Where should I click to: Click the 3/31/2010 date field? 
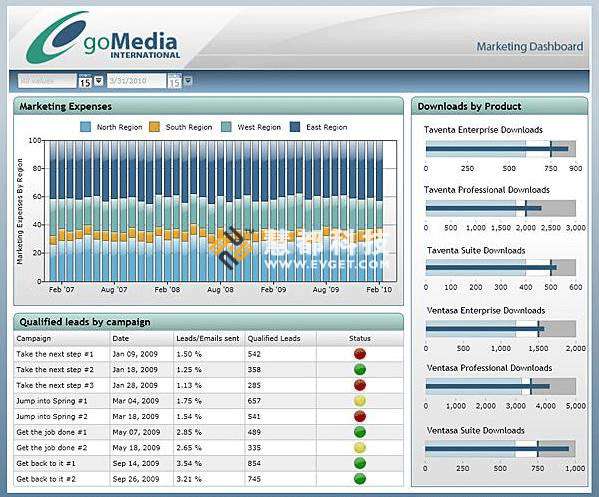coord(136,81)
